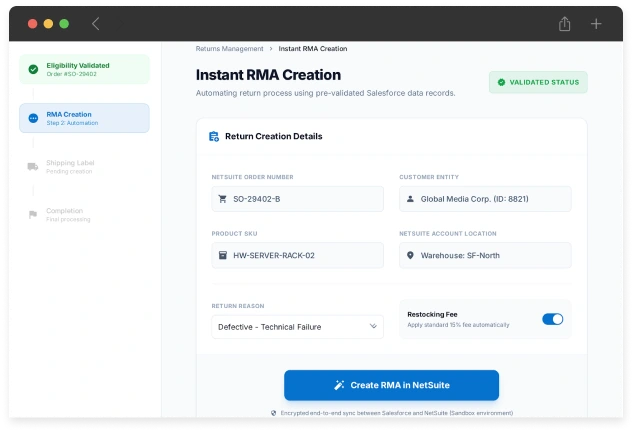The width and height of the screenshot is (634, 432).
Task: Click the Instant RMA Creation breadcrumb
Action: 313,49
